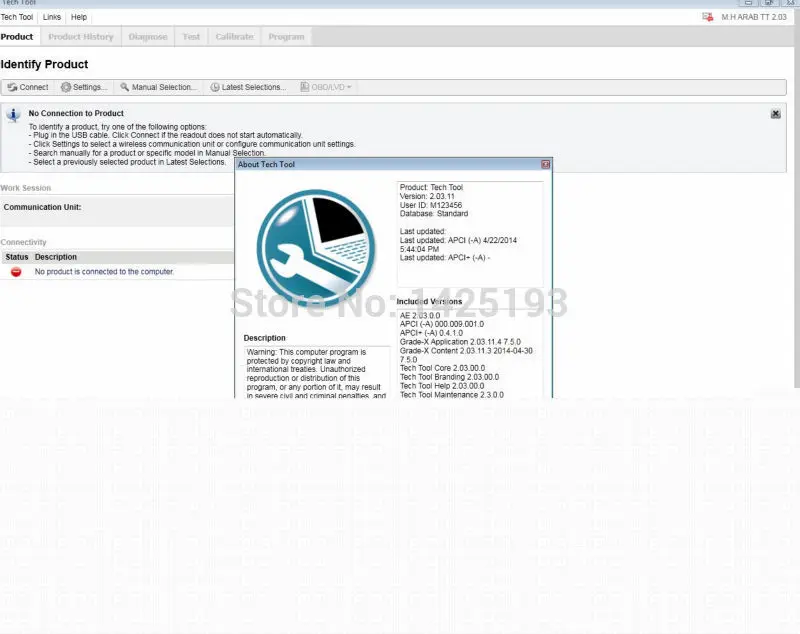Switch to the Test tab
The image size is (800, 634).
191,37
